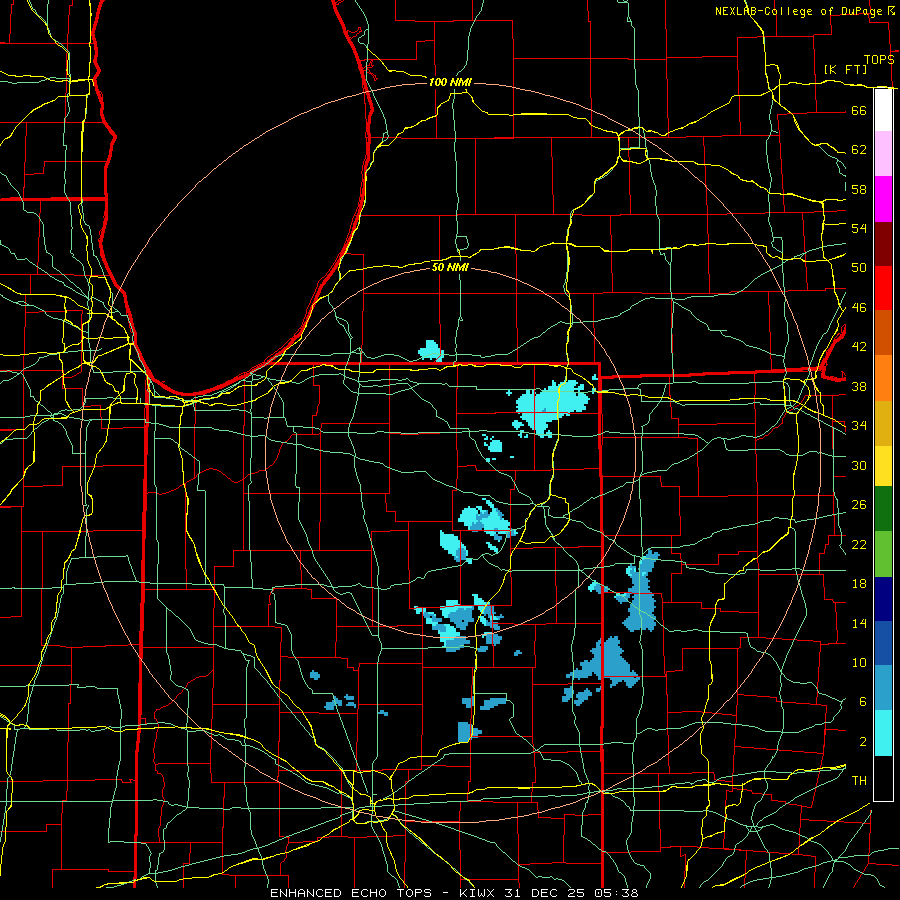This screenshot has height=900, width=900.
Task: Click the "TOPS" legend heading
Action: tap(879, 60)
